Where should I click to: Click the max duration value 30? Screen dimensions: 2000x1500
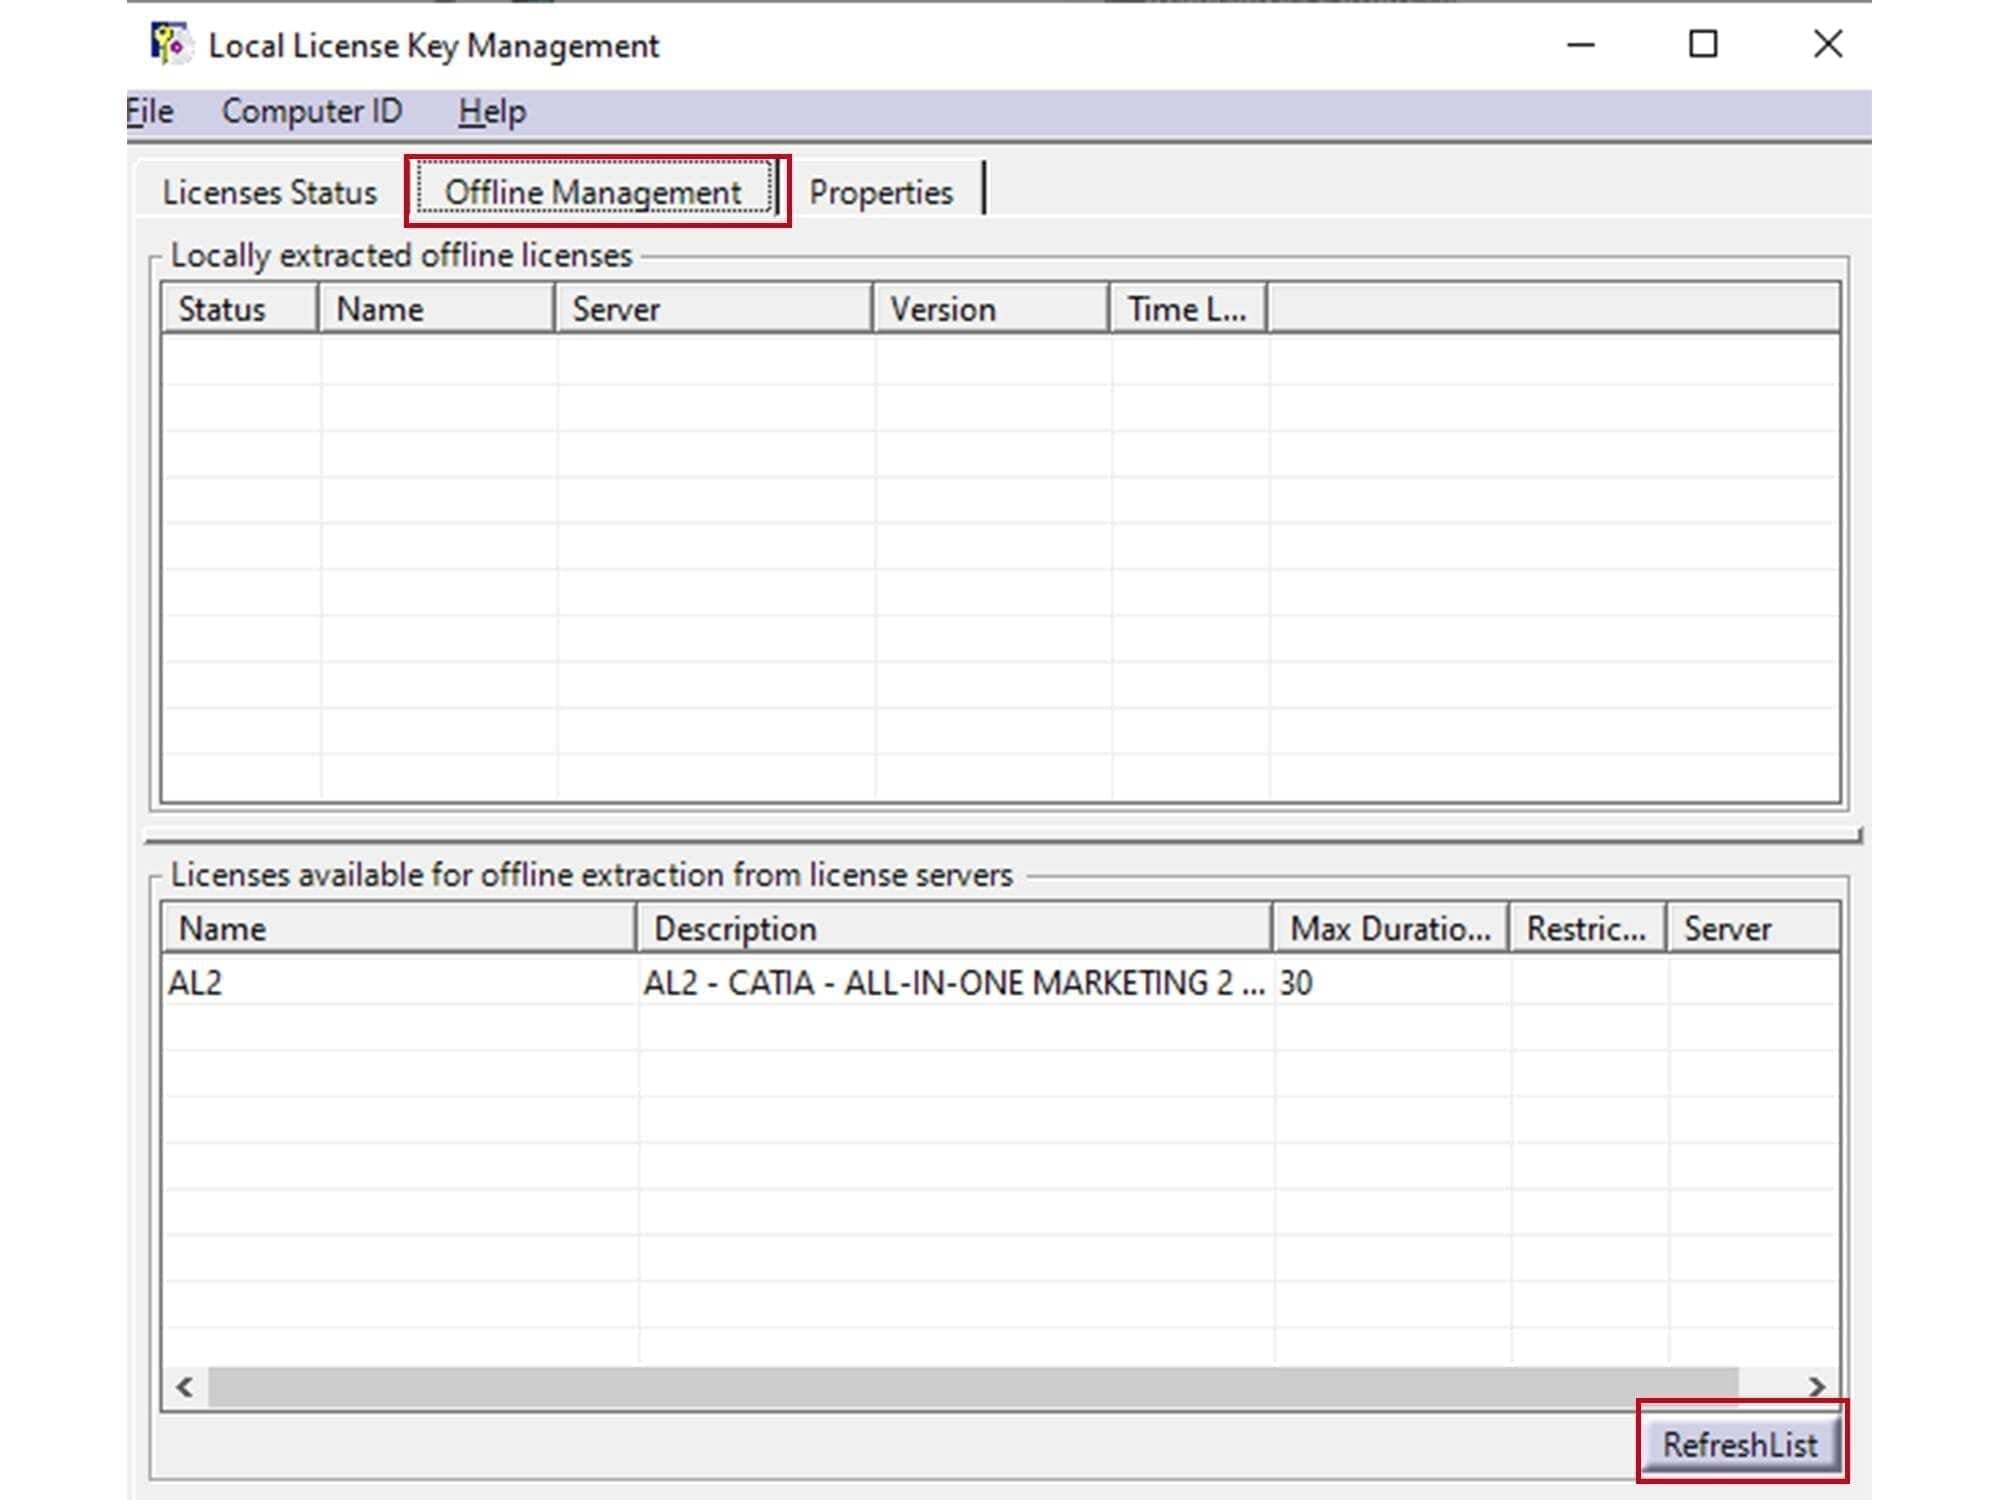pos(1296,982)
